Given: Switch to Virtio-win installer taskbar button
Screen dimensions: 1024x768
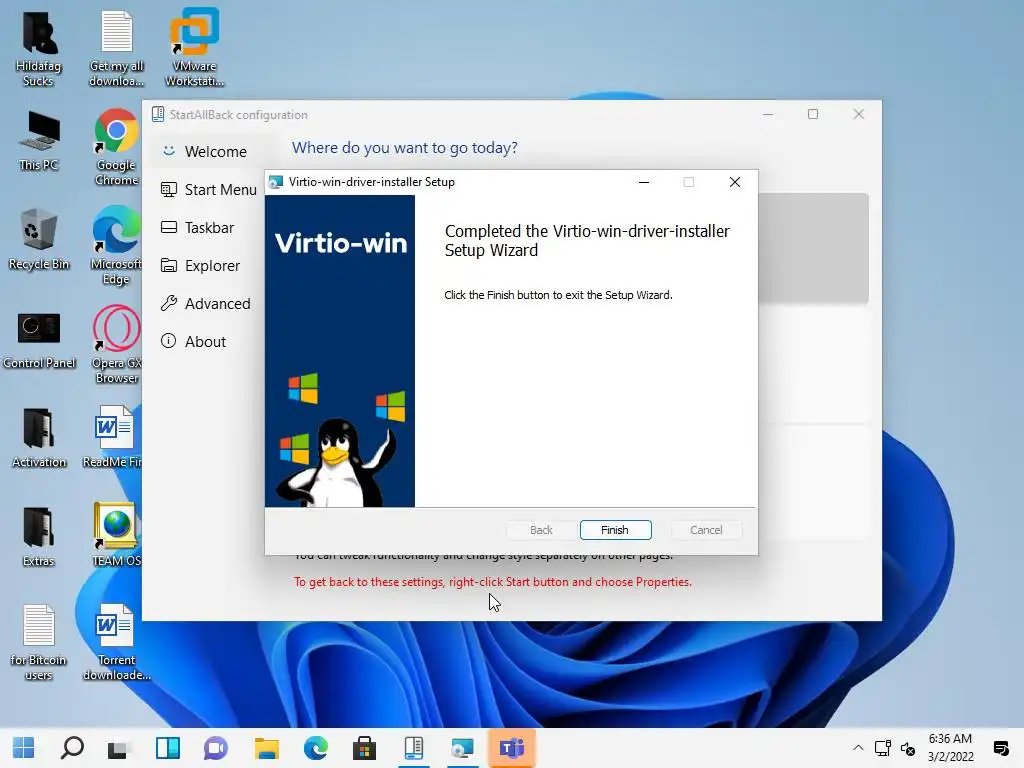Looking at the screenshot, I should click(462, 748).
